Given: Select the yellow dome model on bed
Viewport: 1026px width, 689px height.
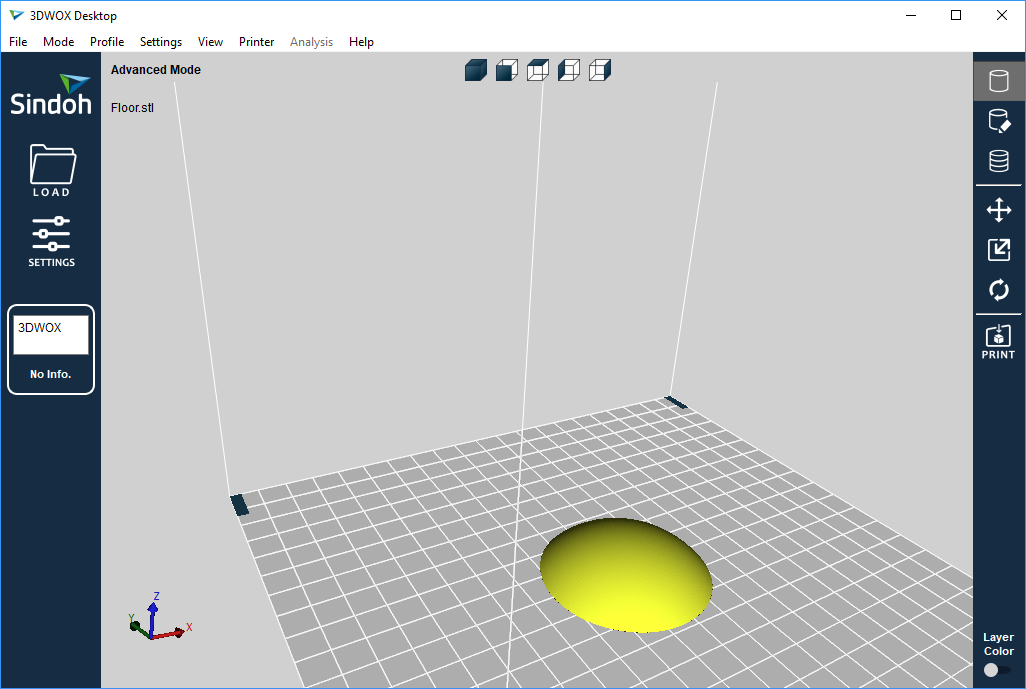Looking at the screenshot, I should point(626,575).
